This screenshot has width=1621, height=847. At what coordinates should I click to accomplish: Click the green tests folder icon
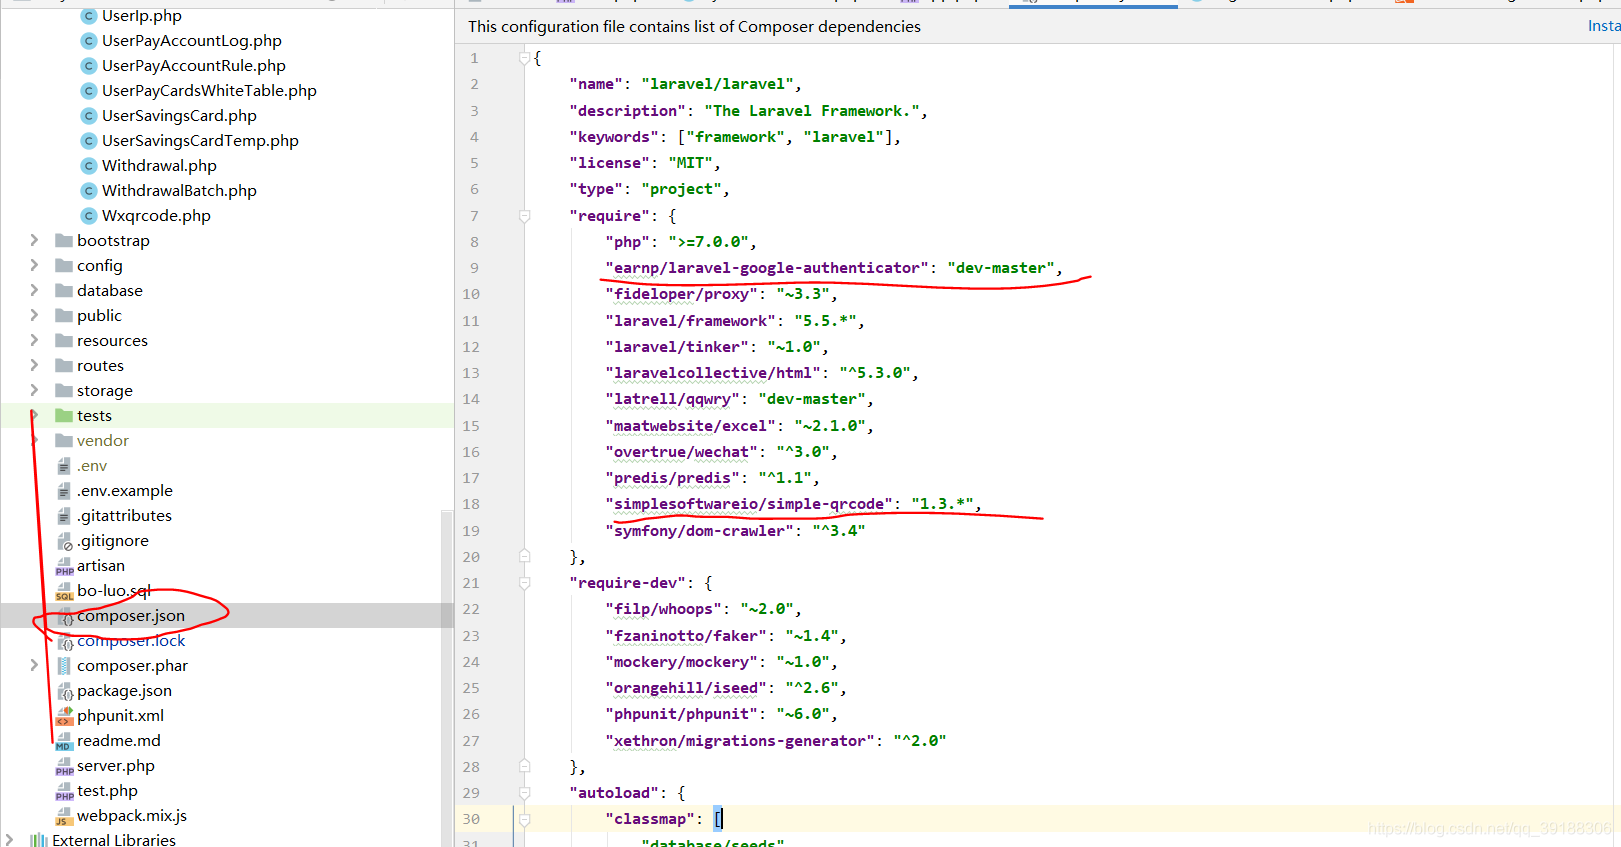point(64,416)
